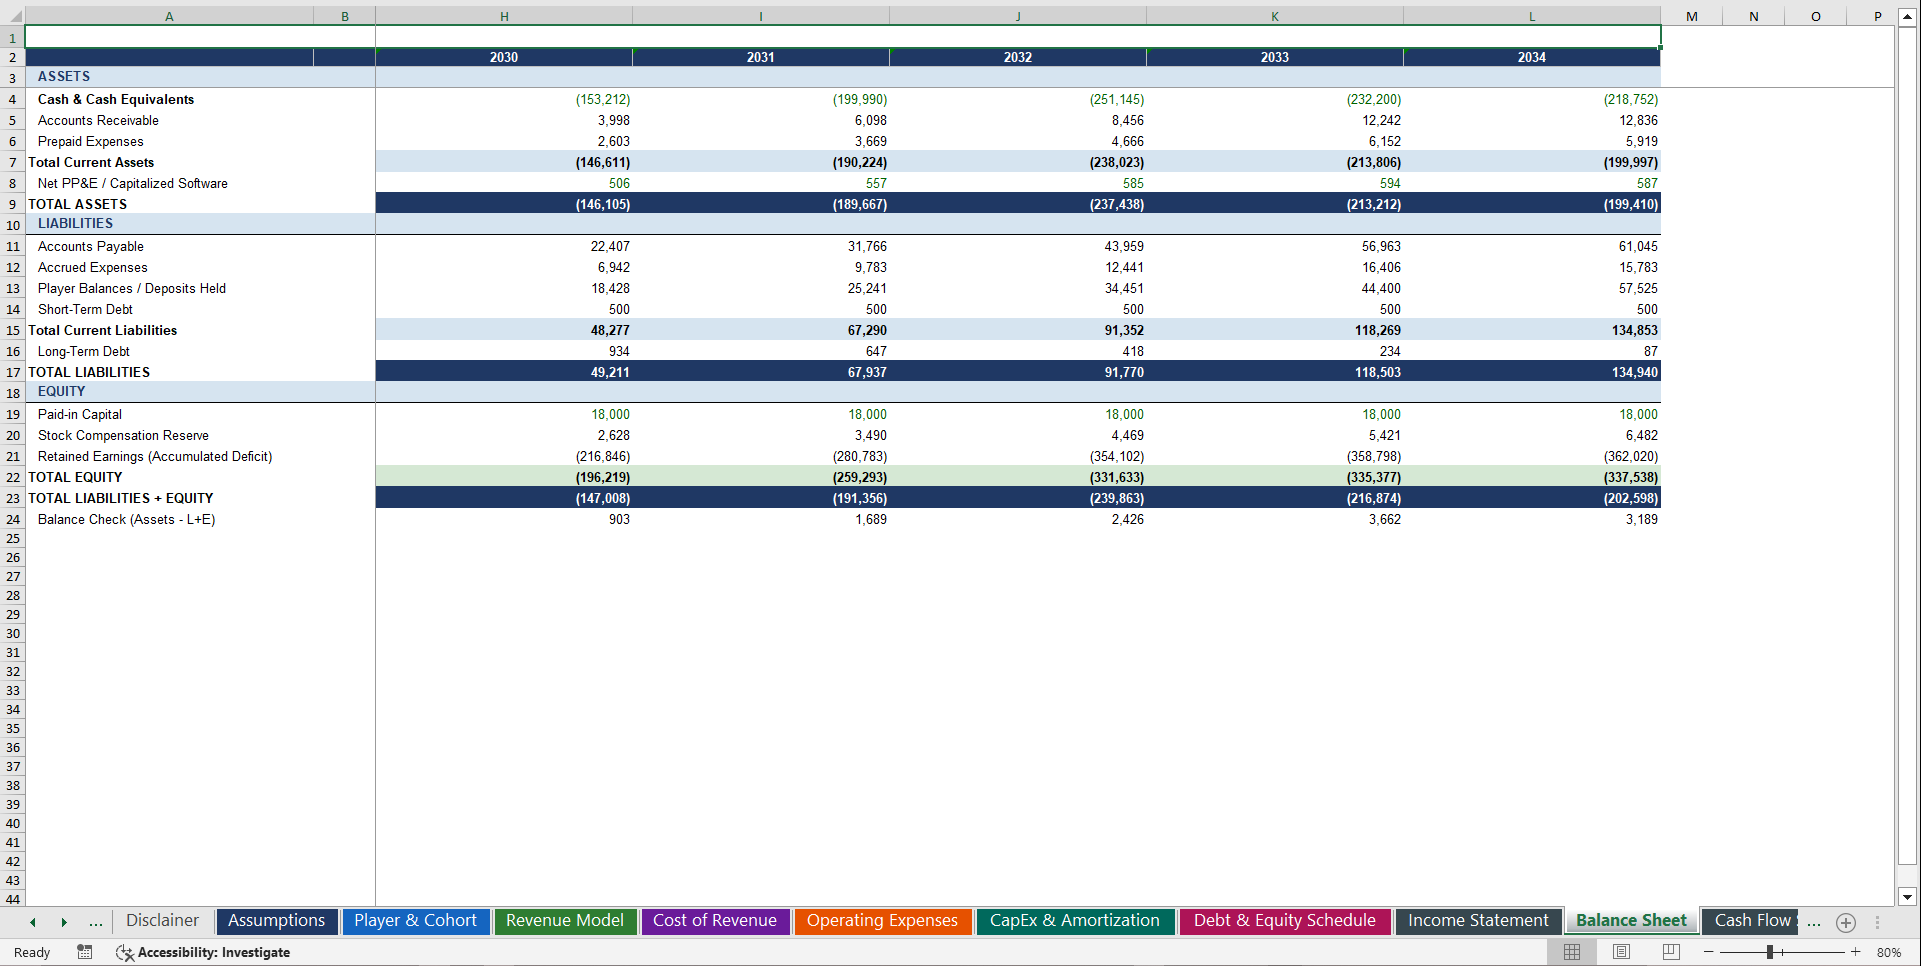Switch to the Income Statement tab

1478,921
